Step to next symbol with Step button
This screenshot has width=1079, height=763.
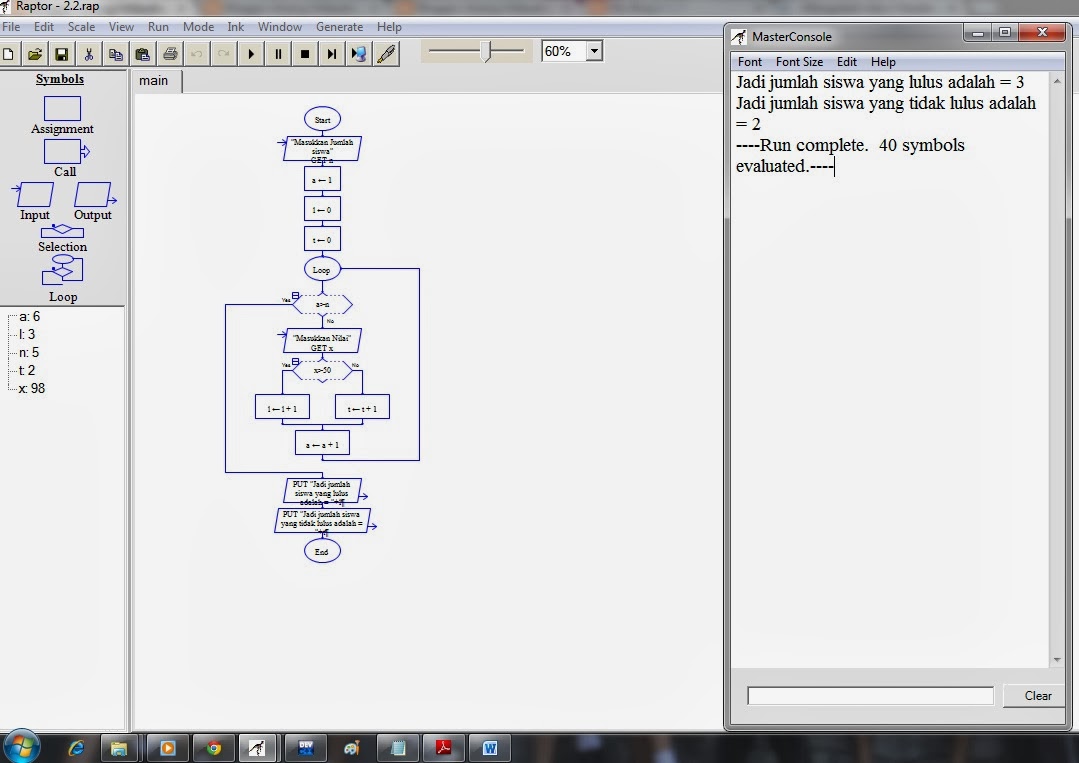point(332,54)
